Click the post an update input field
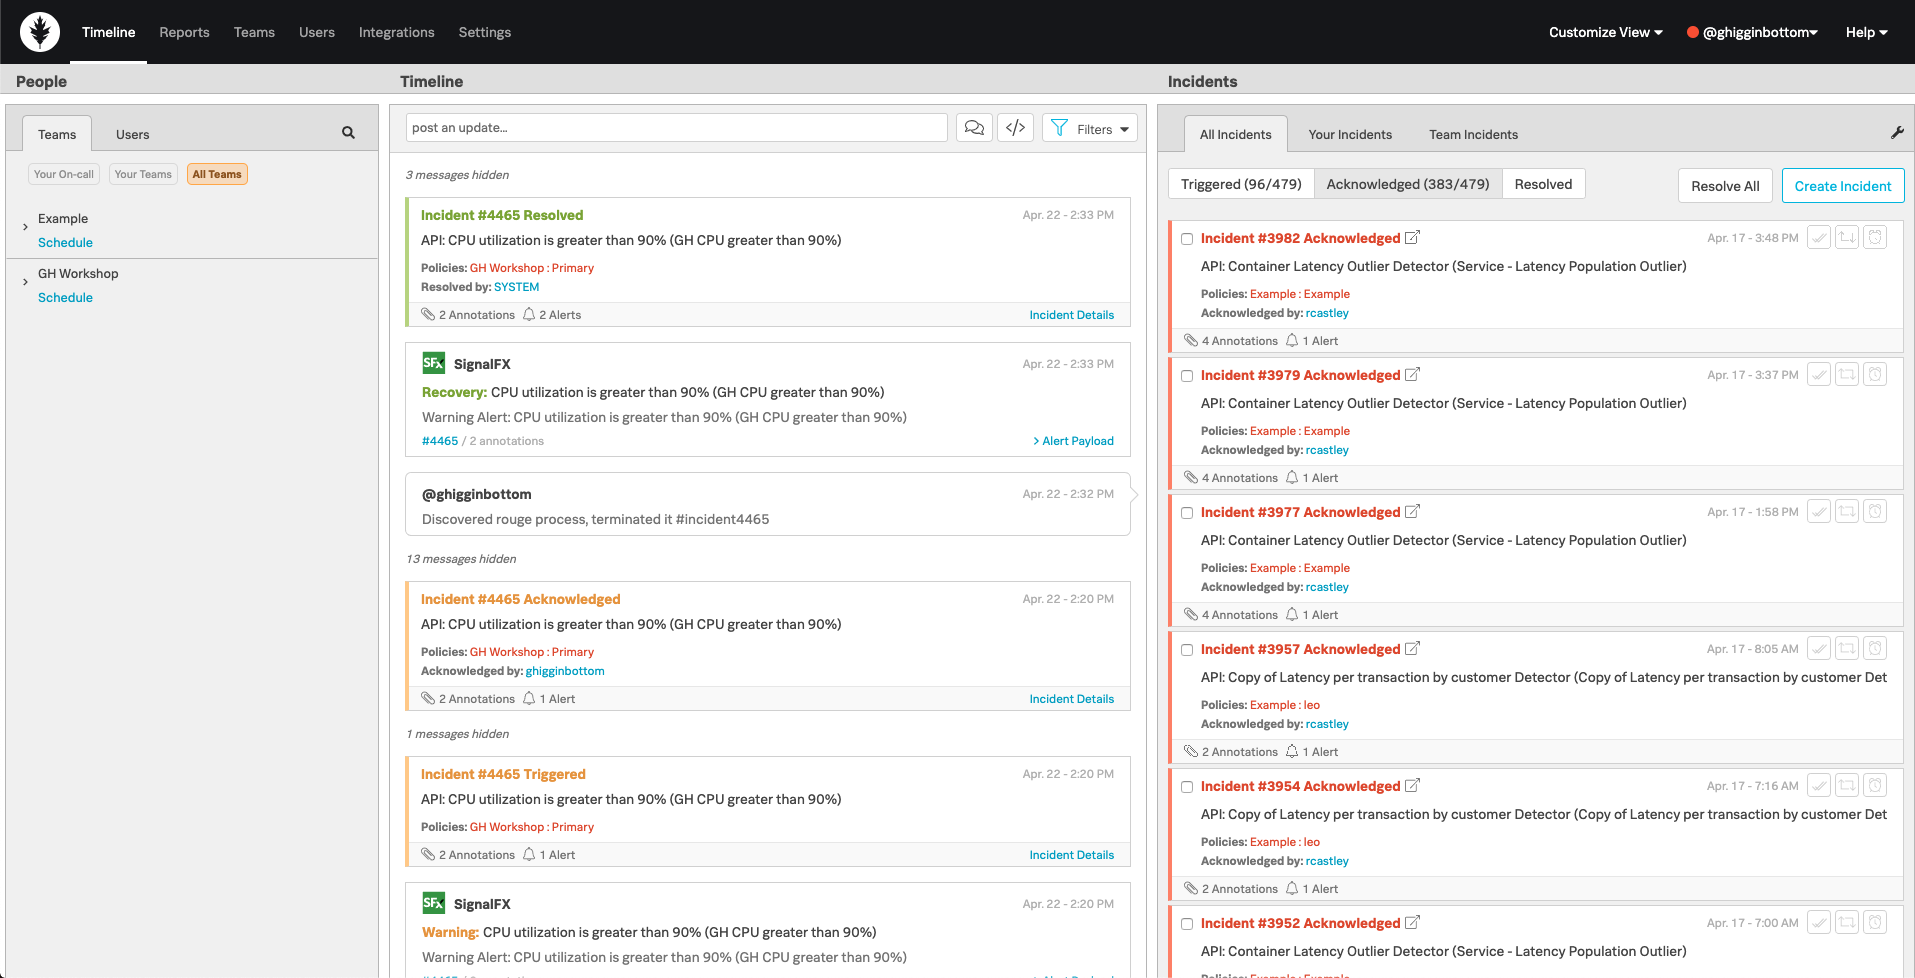 point(676,127)
